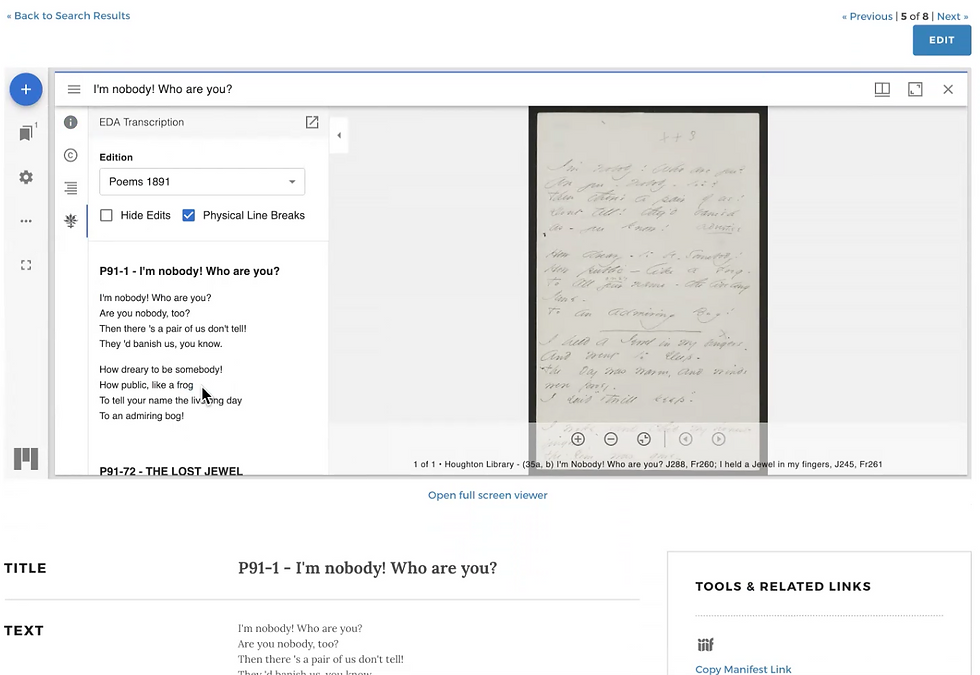Image resolution: width=980 pixels, height=675 pixels.
Task: Click the add-window plus button
Action: click(26, 89)
